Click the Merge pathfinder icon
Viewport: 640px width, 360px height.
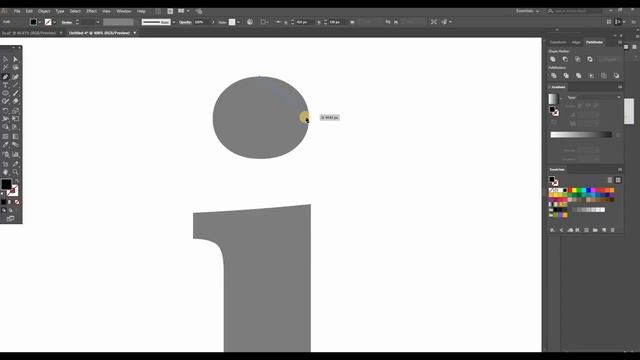(578, 76)
